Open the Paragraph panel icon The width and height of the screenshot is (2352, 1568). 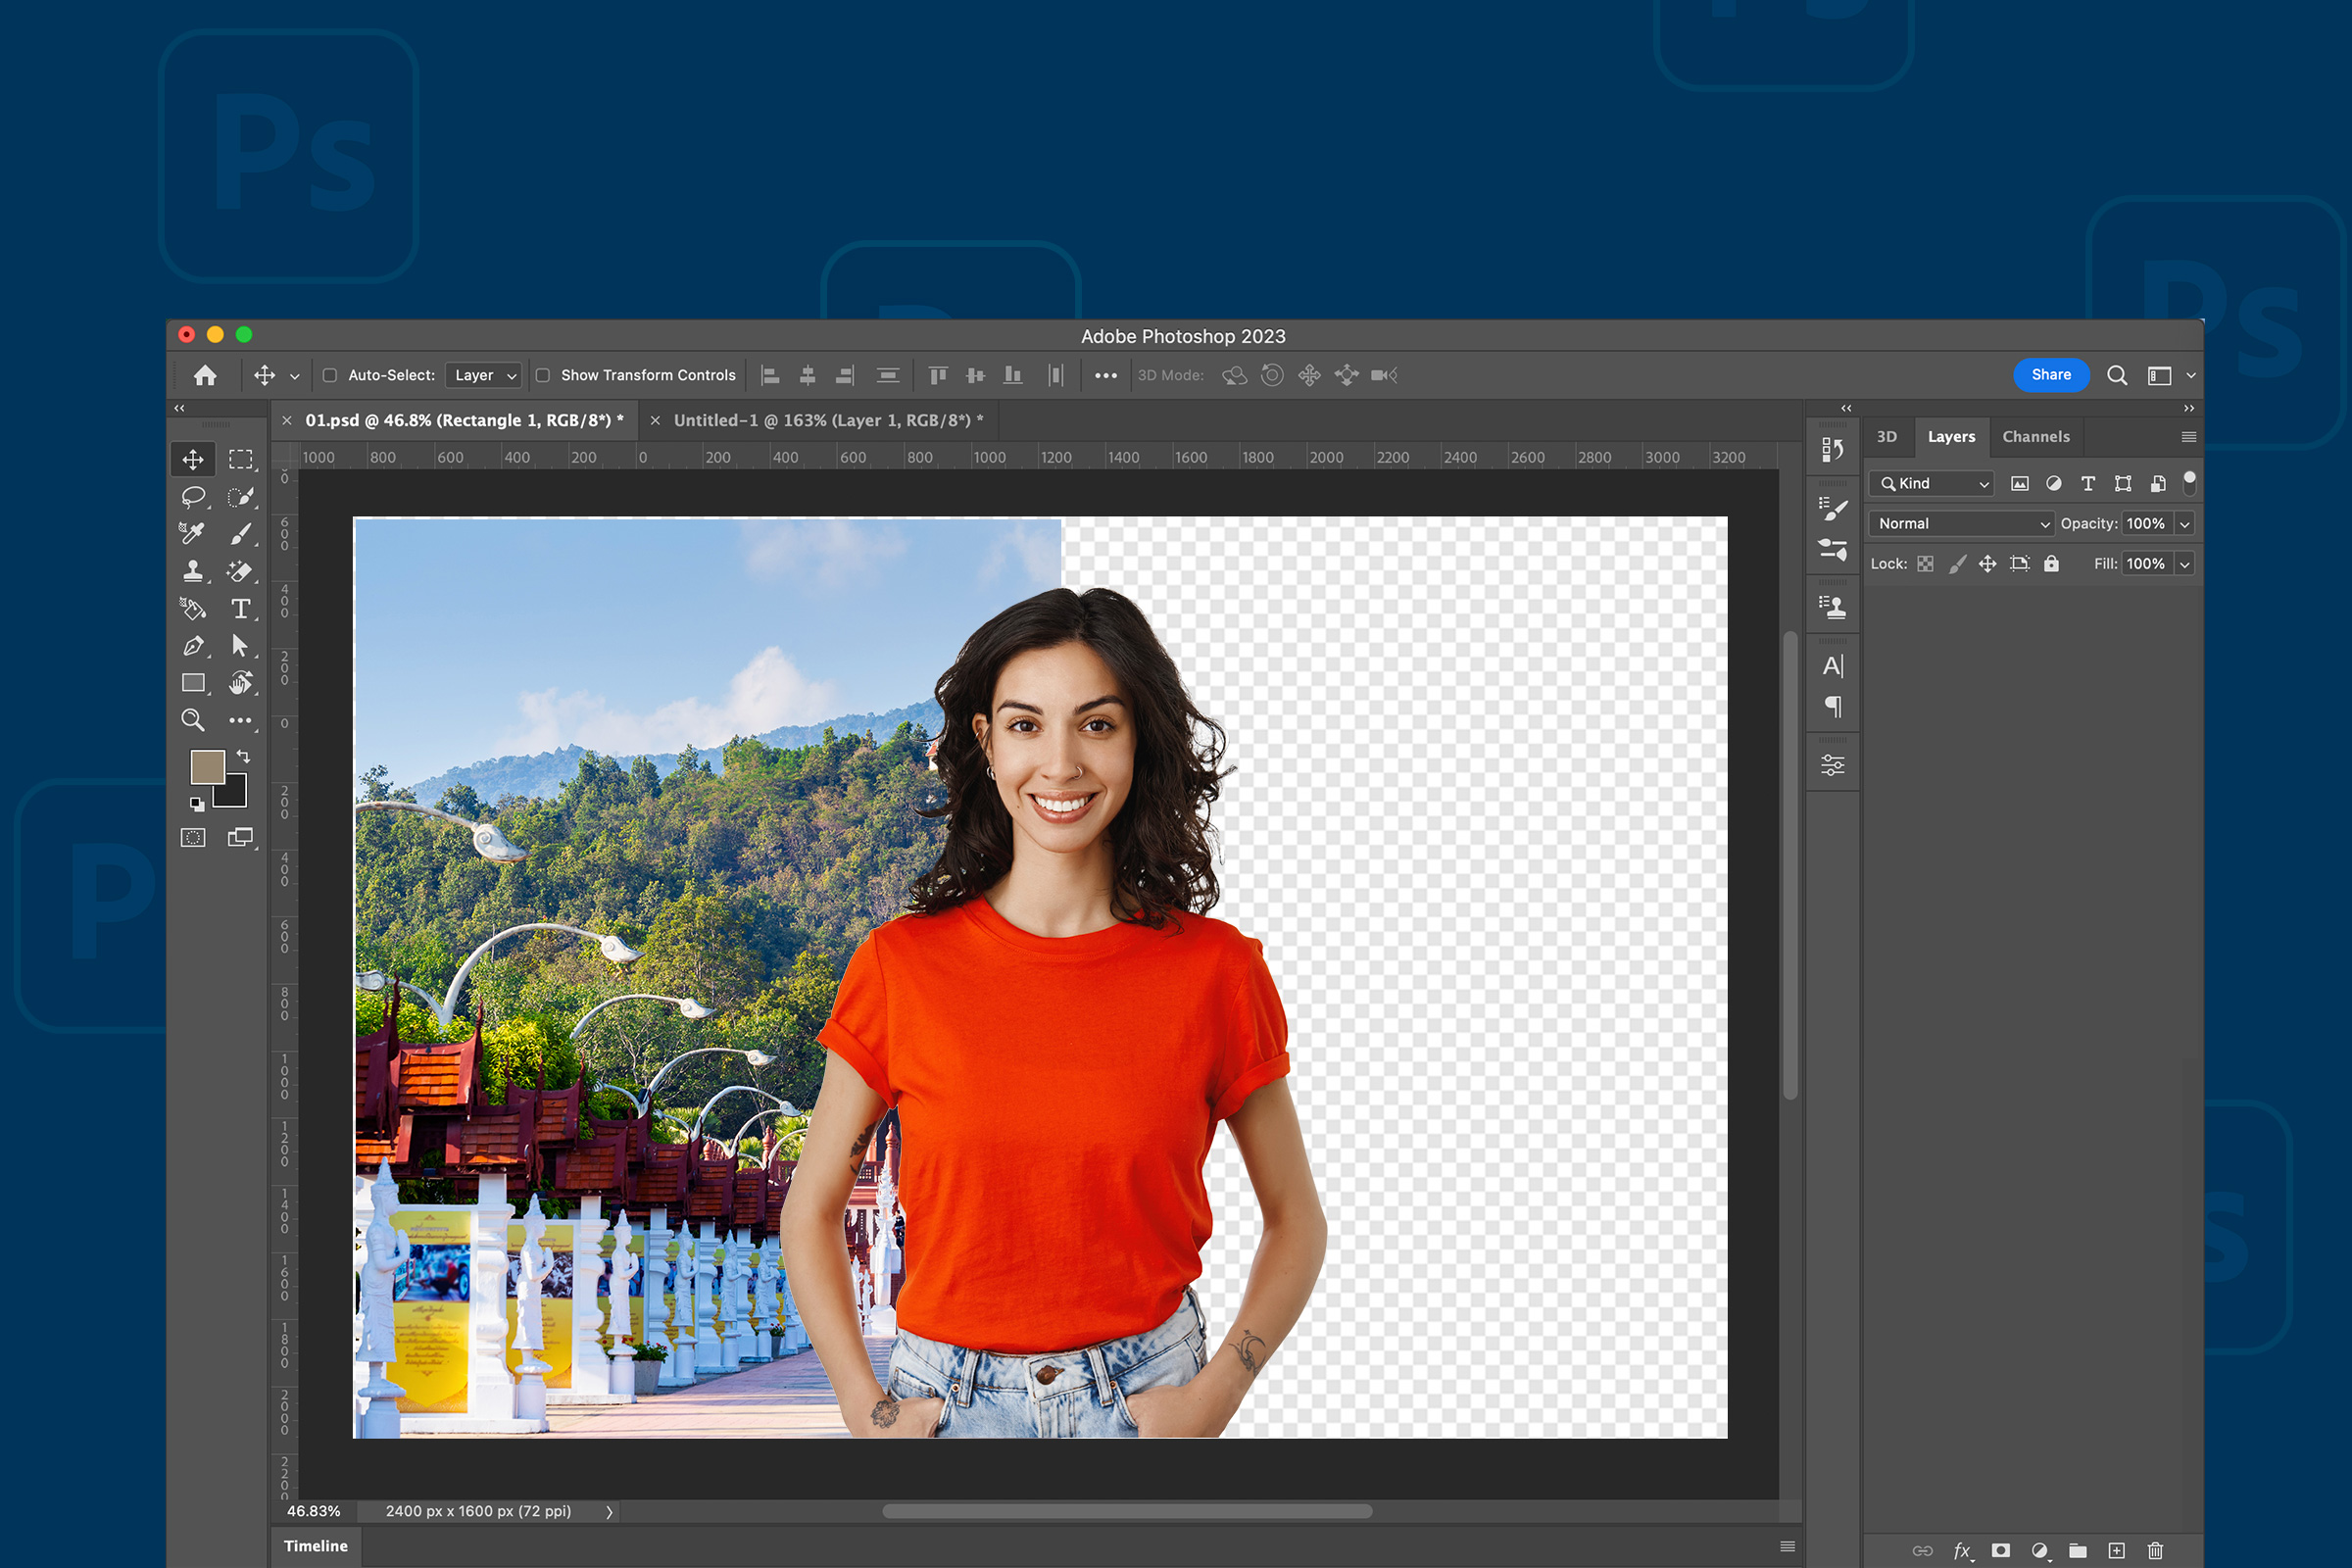1833,706
